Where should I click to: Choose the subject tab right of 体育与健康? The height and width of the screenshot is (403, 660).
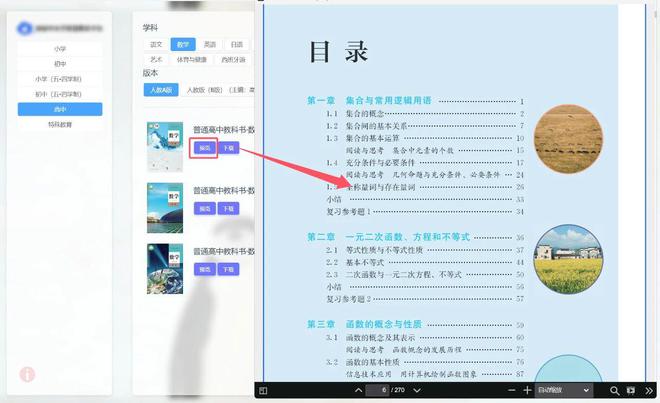[x=233, y=59]
